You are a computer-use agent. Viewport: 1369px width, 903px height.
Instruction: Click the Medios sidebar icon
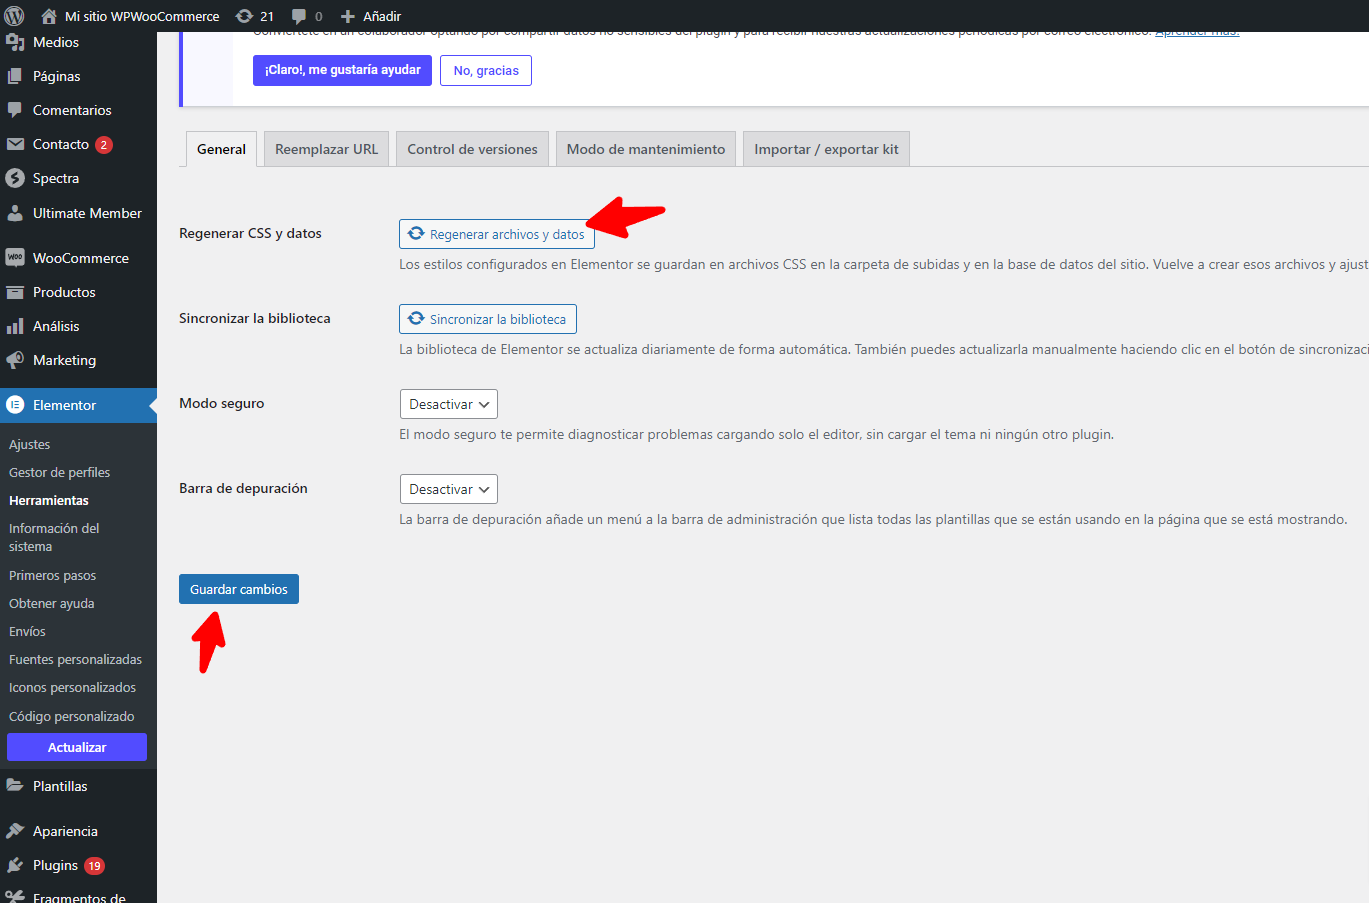click(x=15, y=42)
